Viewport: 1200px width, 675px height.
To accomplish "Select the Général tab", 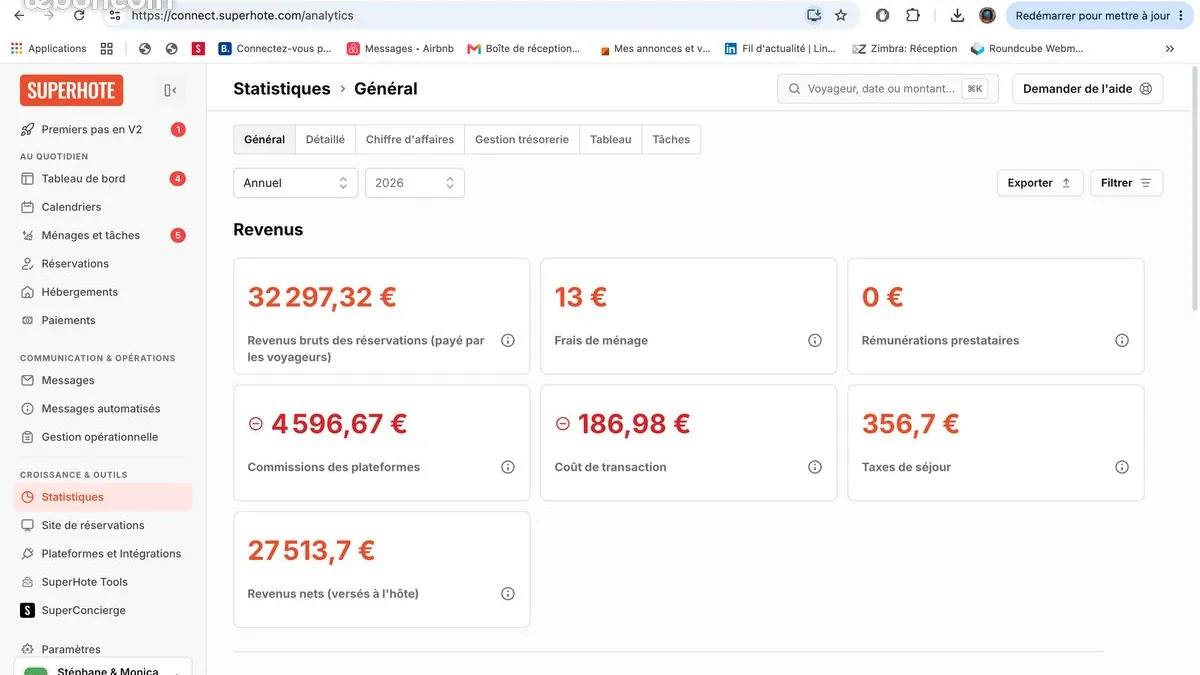I will pos(264,140).
